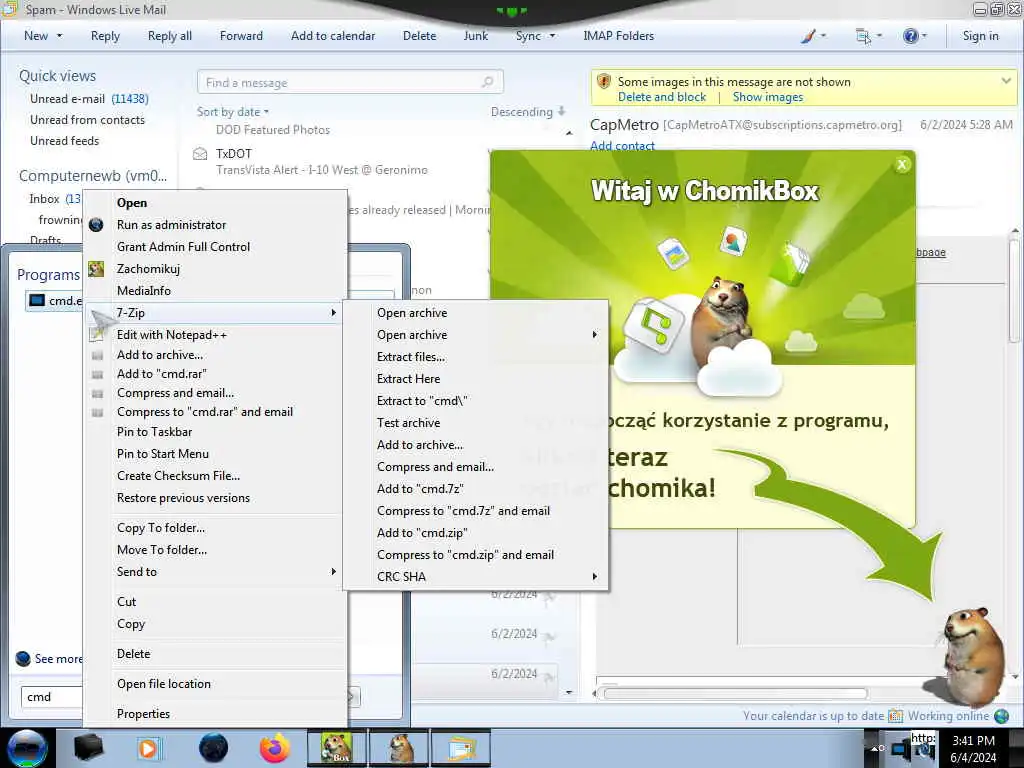
Task: Click the help question mark icon
Action: click(x=910, y=36)
